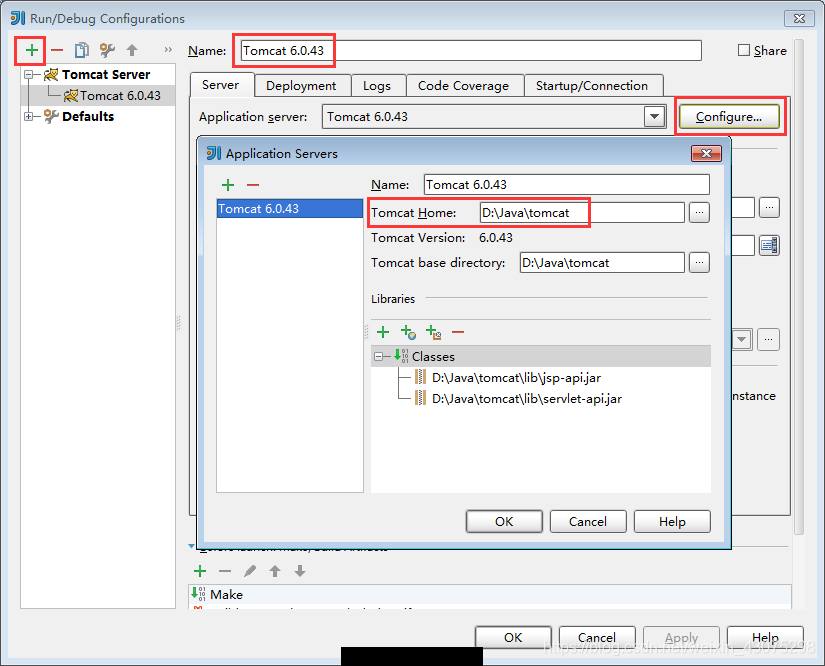Collapse the Tomcat Server tree node
Viewport: 825px width, 666px height.
(x=28, y=74)
